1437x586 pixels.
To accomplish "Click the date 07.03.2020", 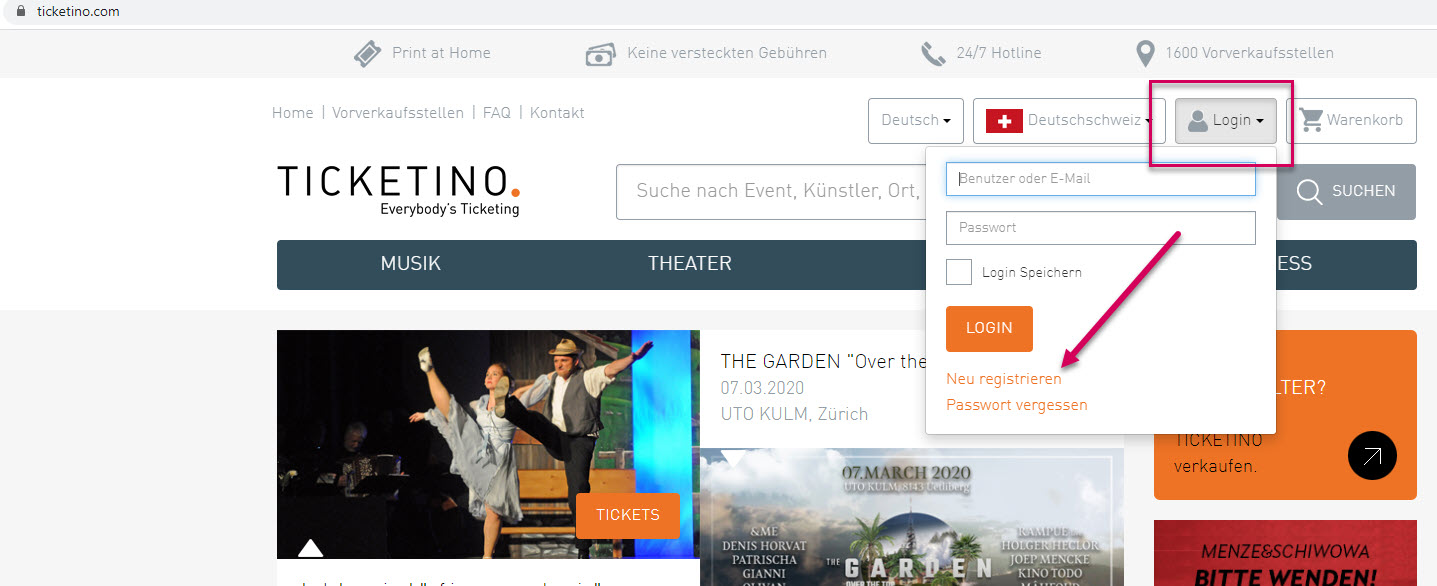I will point(762,388).
